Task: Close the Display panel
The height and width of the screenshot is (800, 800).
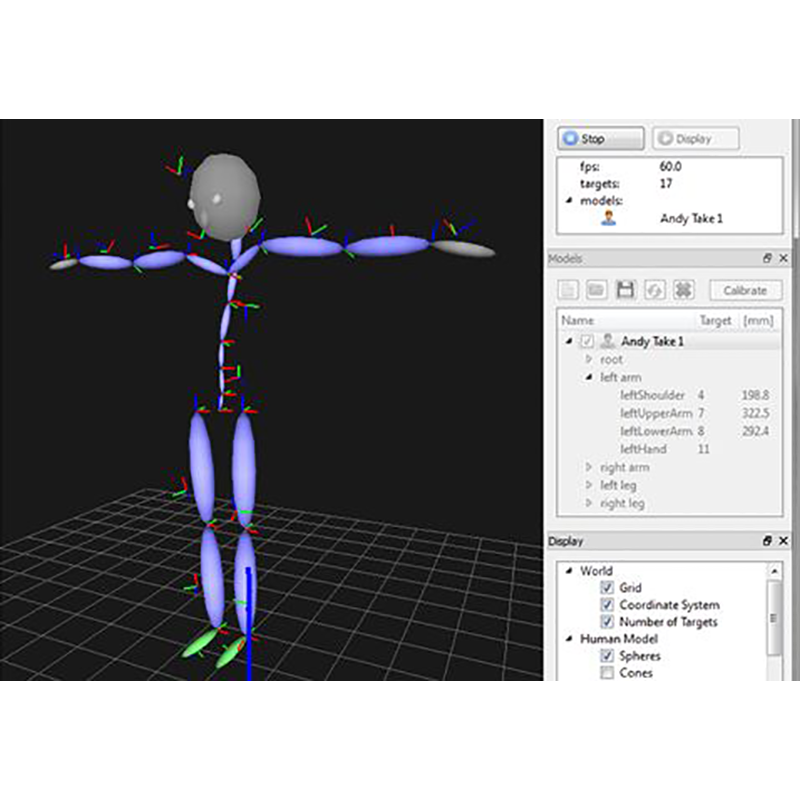Action: pyautogui.click(x=784, y=540)
